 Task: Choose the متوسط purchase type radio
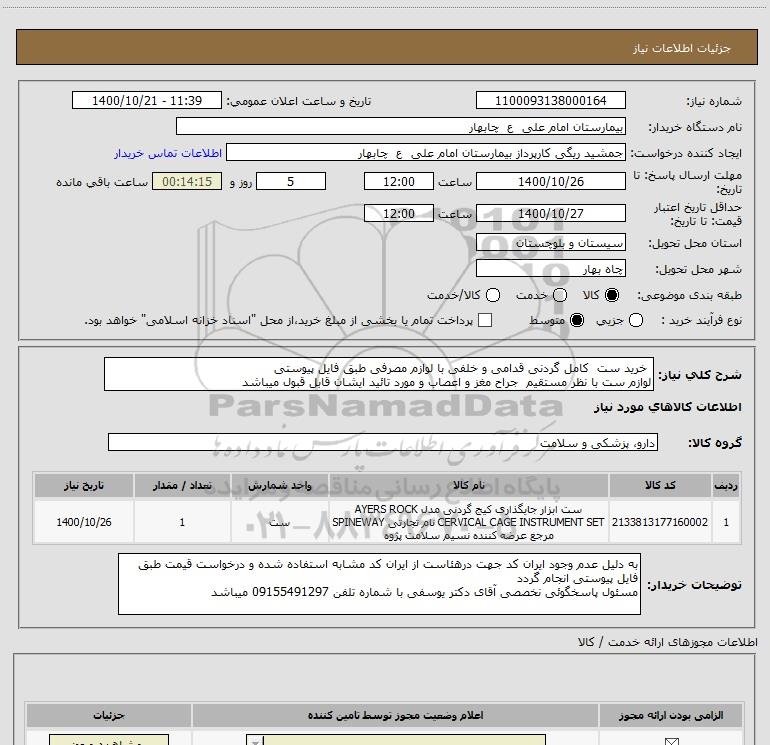[577, 320]
